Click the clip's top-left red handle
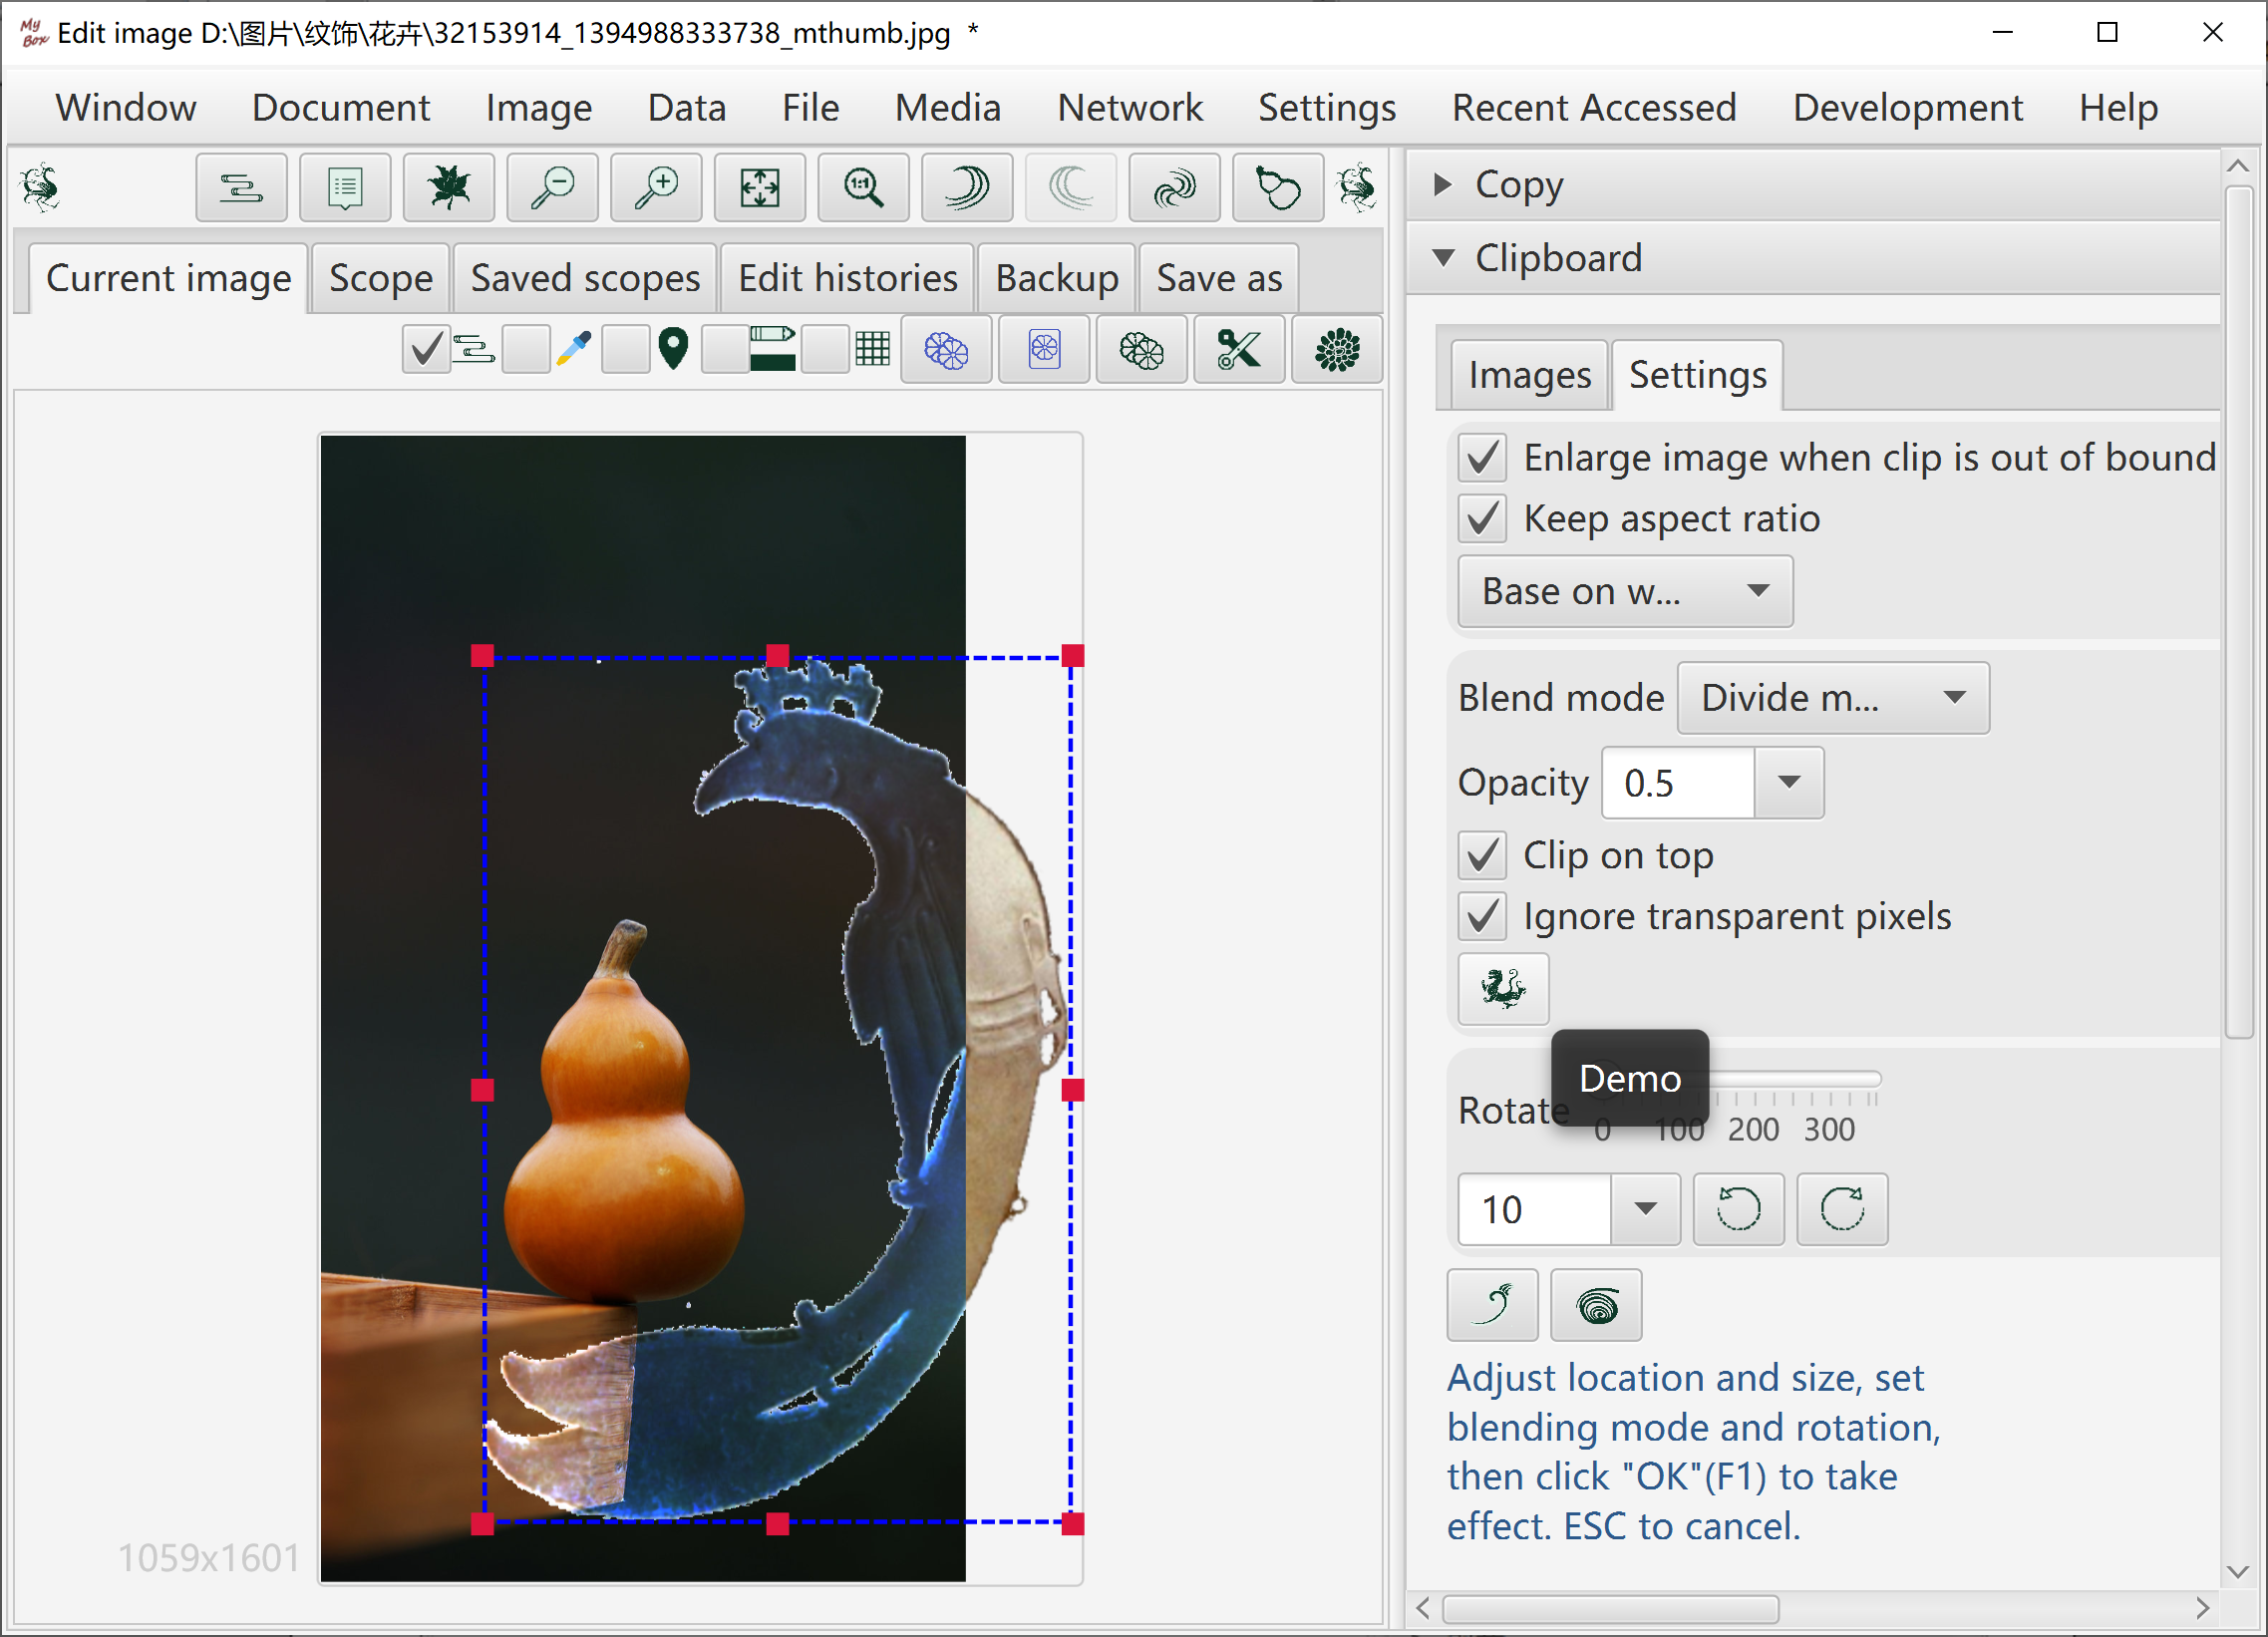The image size is (2268, 1637). tap(482, 656)
